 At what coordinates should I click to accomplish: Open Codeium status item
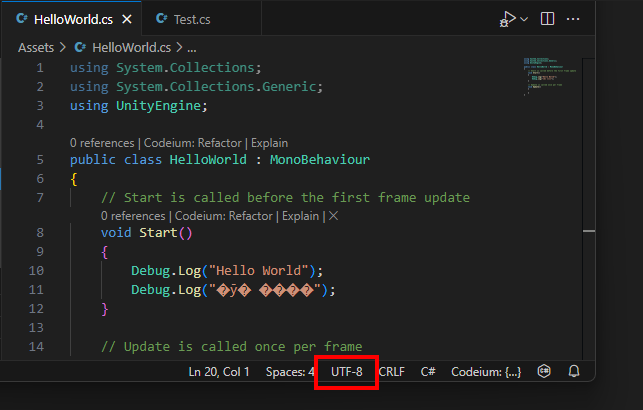pyautogui.click(x=486, y=372)
